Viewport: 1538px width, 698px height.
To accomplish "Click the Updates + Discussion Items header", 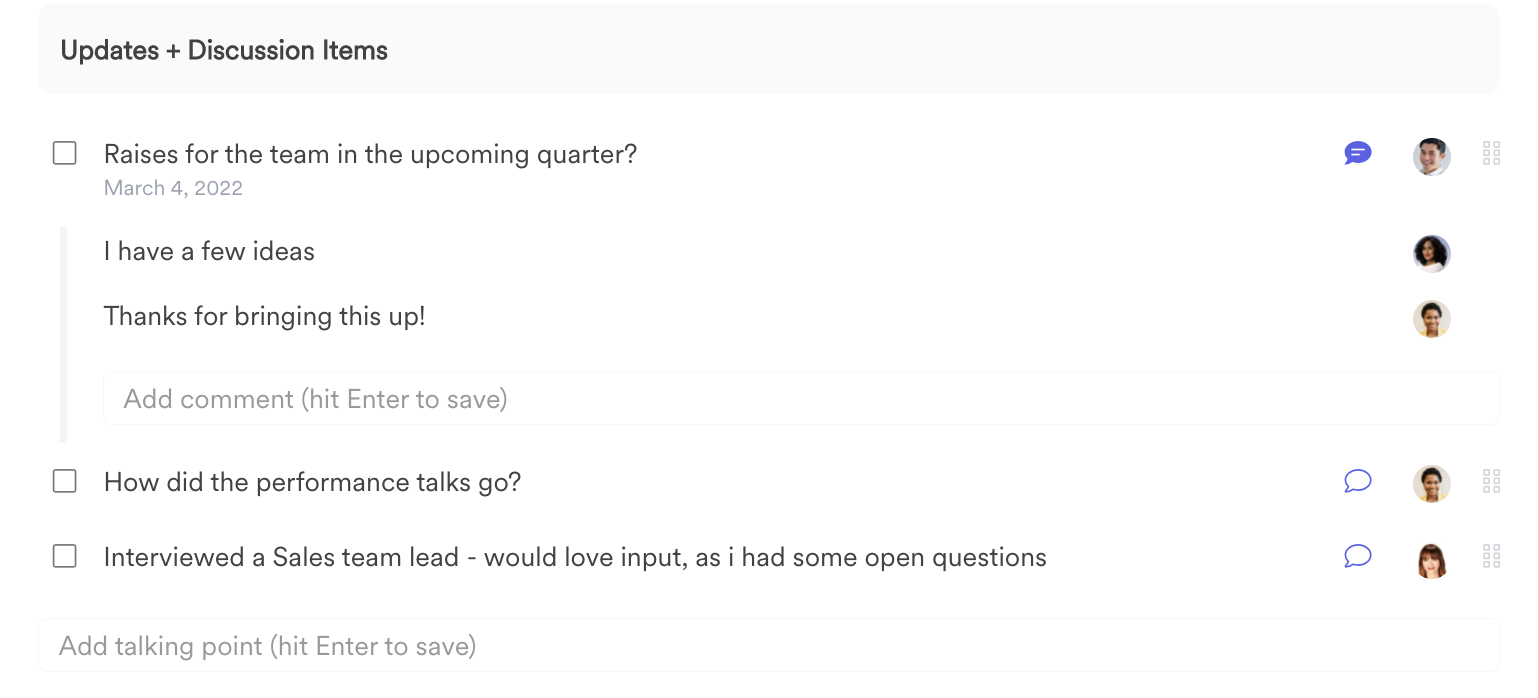I will click(x=224, y=51).
